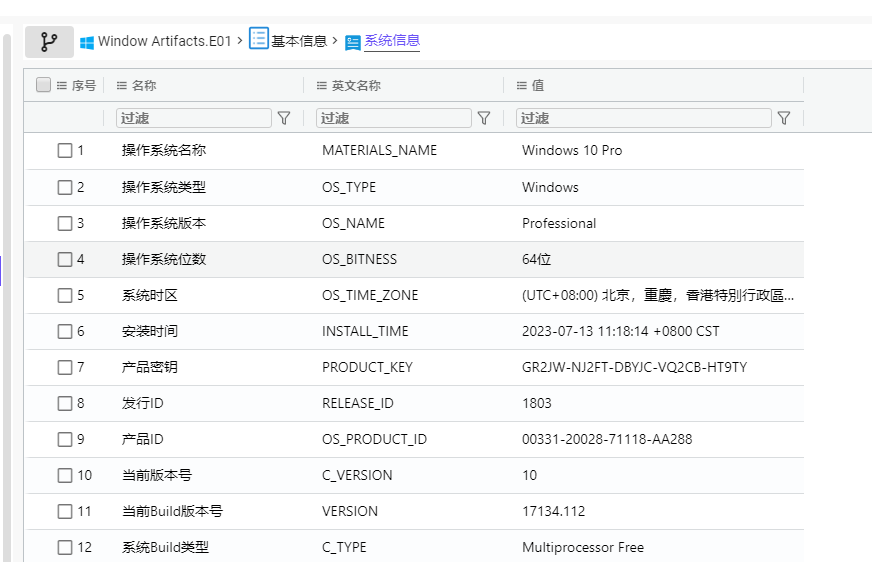Check the row 6 安装时间 checkbox
Screen dimensions: 872x562
pos(65,331)
